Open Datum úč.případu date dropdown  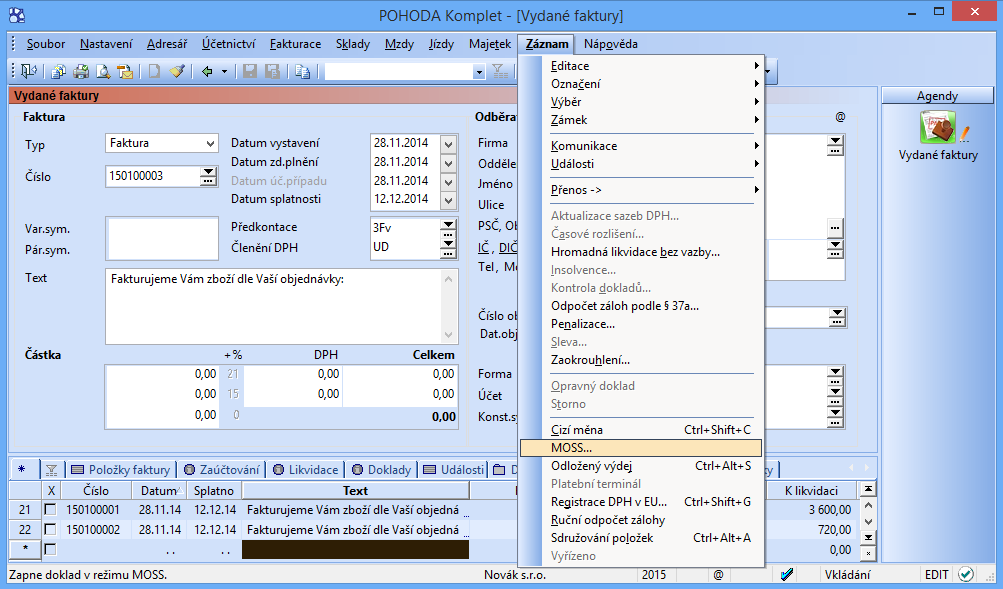448,182
